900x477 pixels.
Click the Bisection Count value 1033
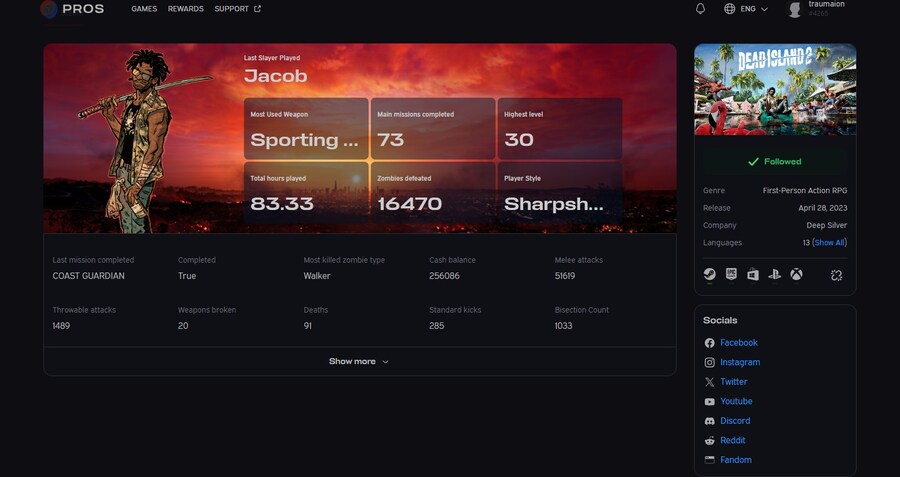[564, 326]
